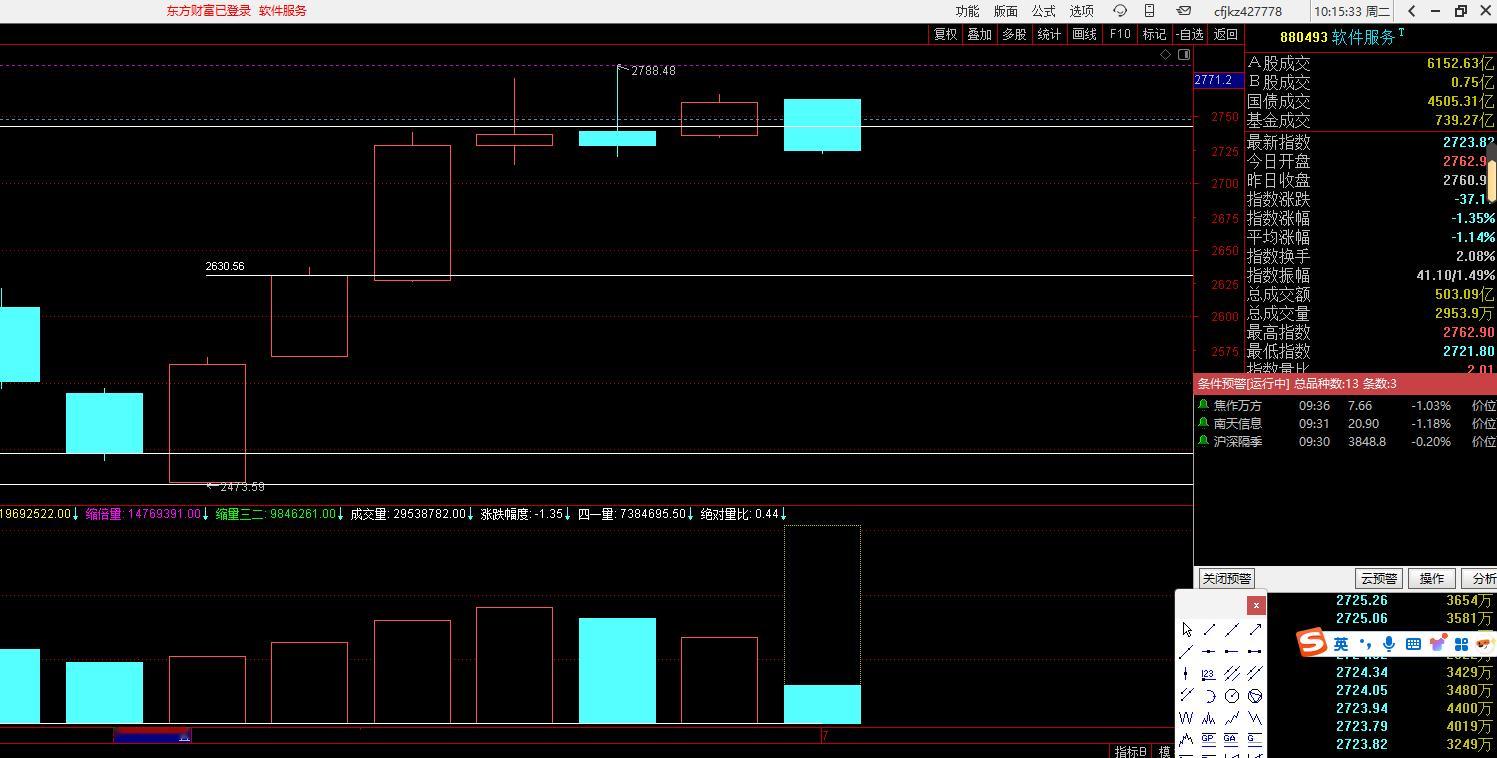The width and height of the screenshot is (1497, 758).
Task: Click stock code 880493 软件服务 title
Action: click(1342, 37)
